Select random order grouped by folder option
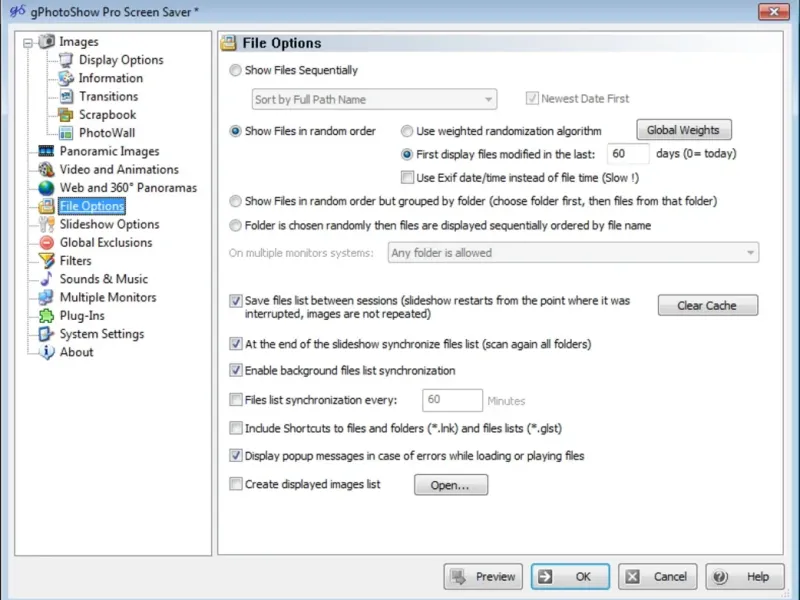800x600 pixels. pos(235,202)
